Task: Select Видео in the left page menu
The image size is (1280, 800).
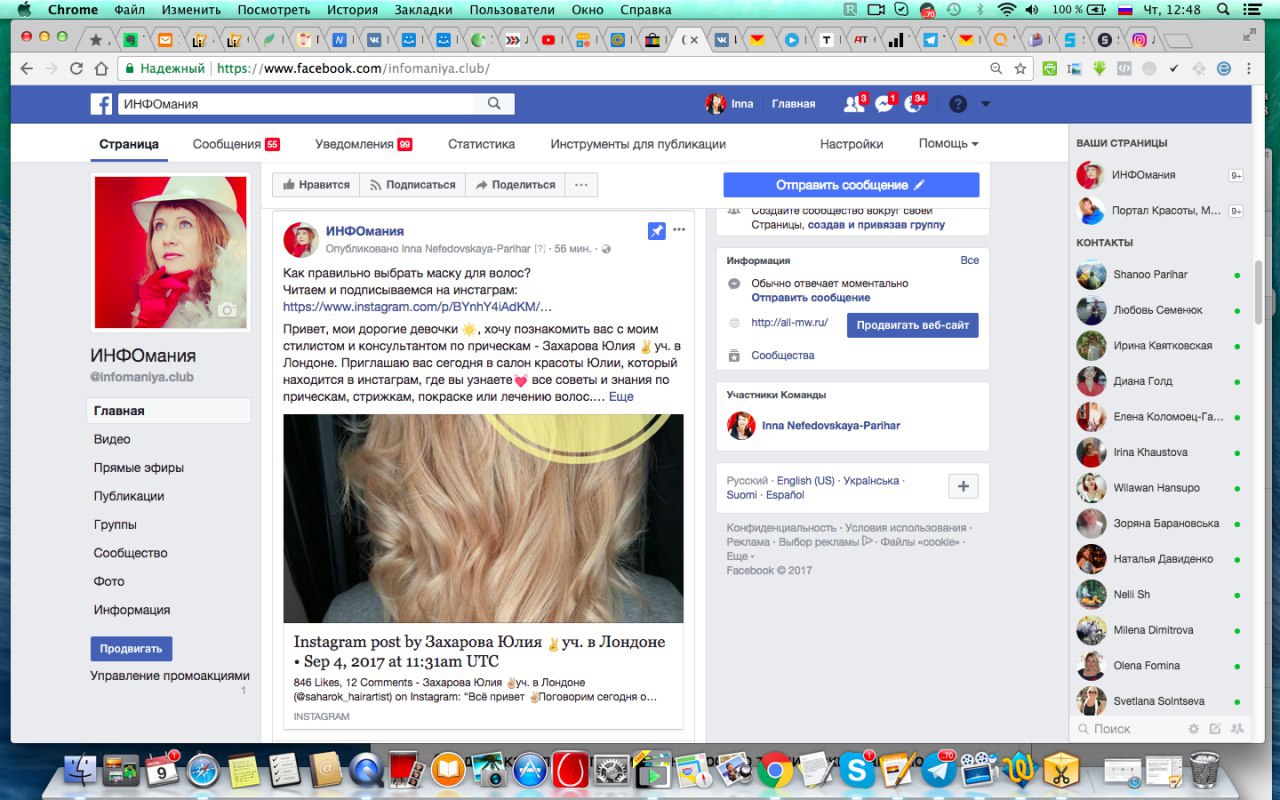Action: coord(112,439)
